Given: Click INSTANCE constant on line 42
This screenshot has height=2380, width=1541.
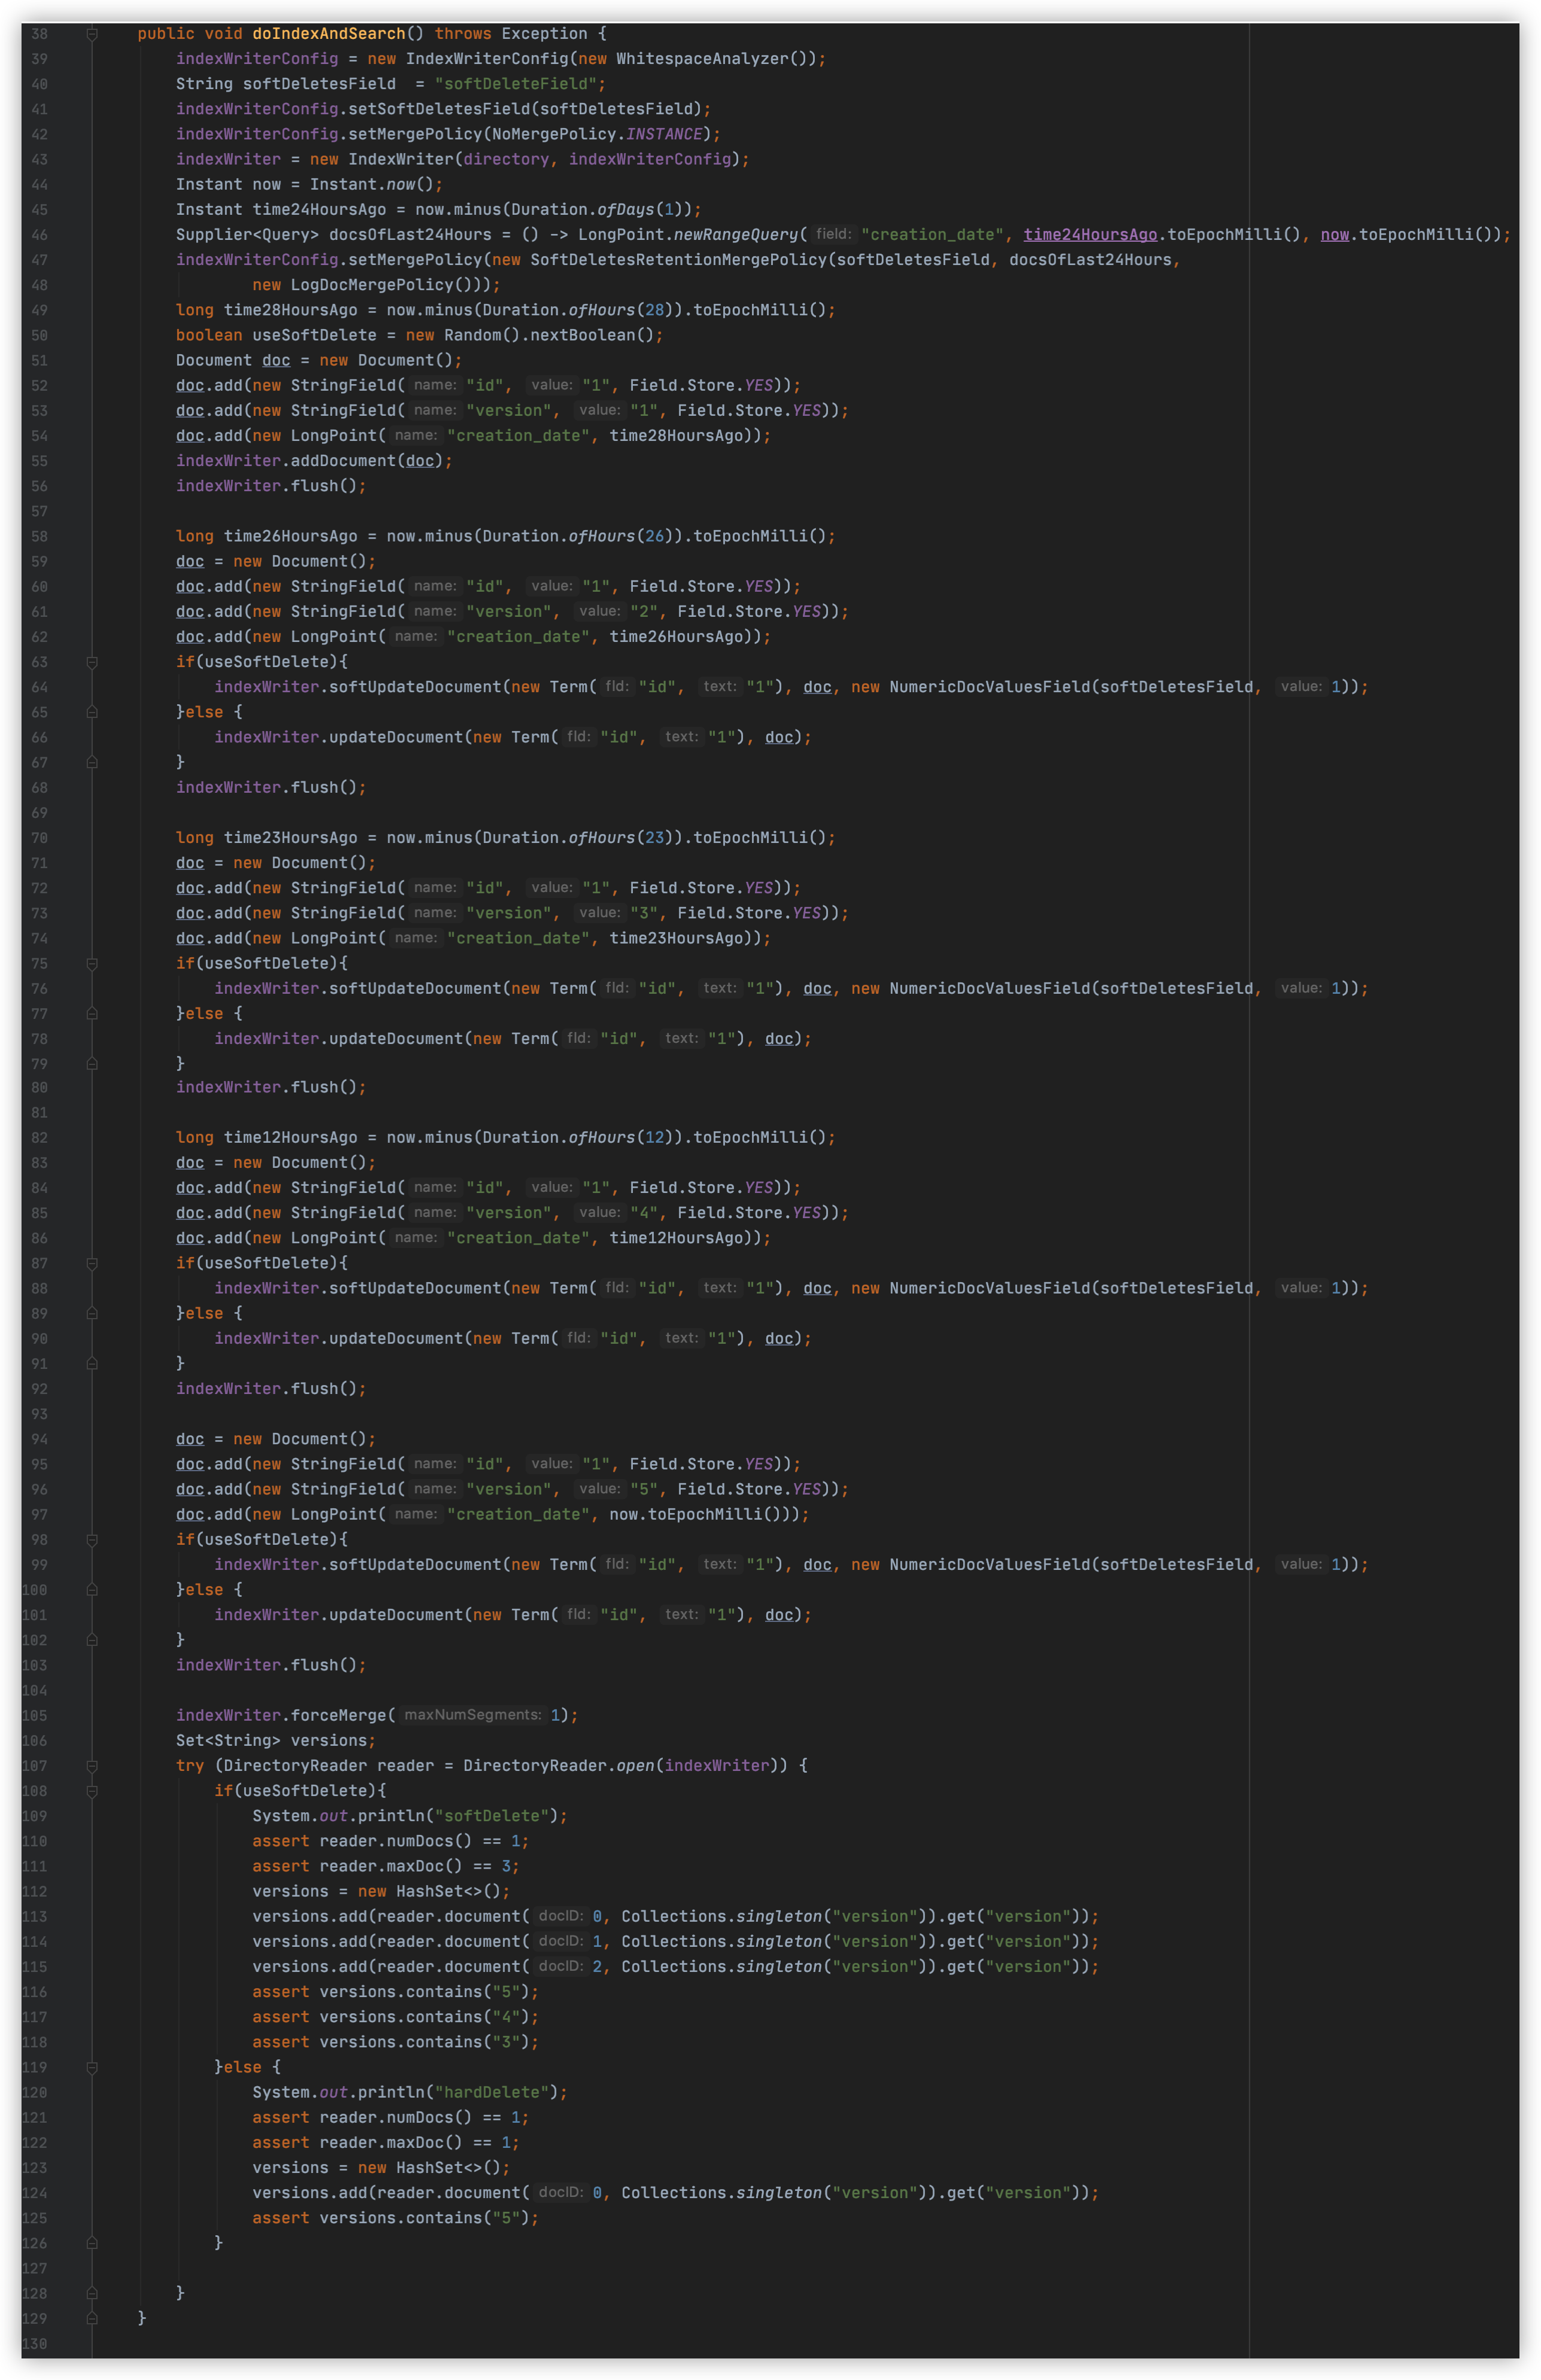Looking at the screenshot, I should (664, 134).
